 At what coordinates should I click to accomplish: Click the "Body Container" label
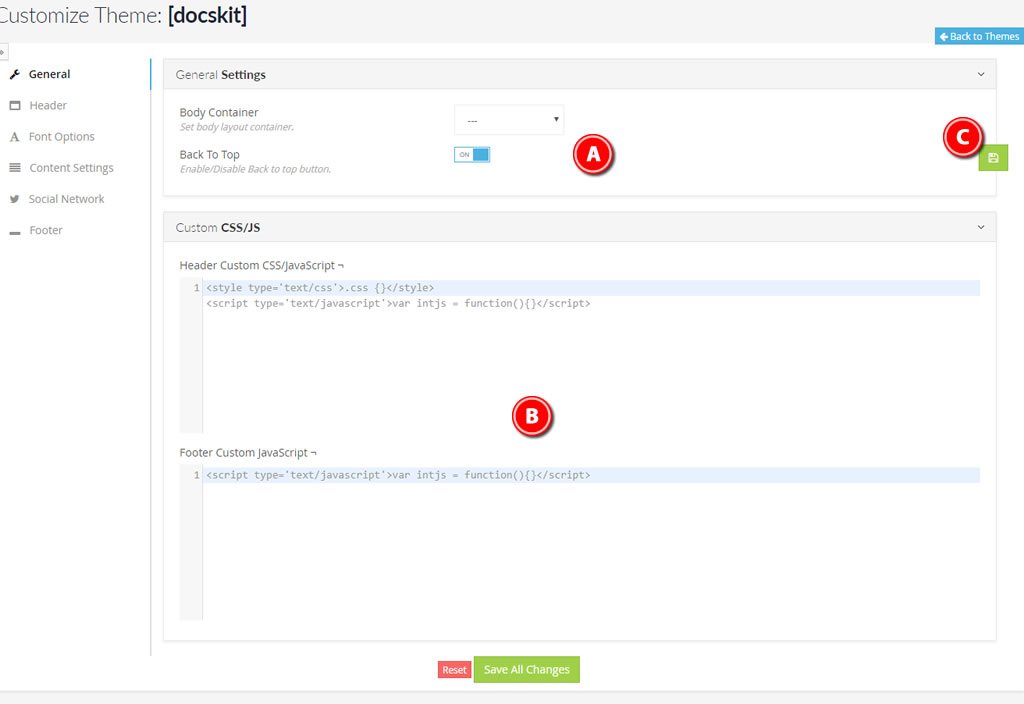click(219, 112)
